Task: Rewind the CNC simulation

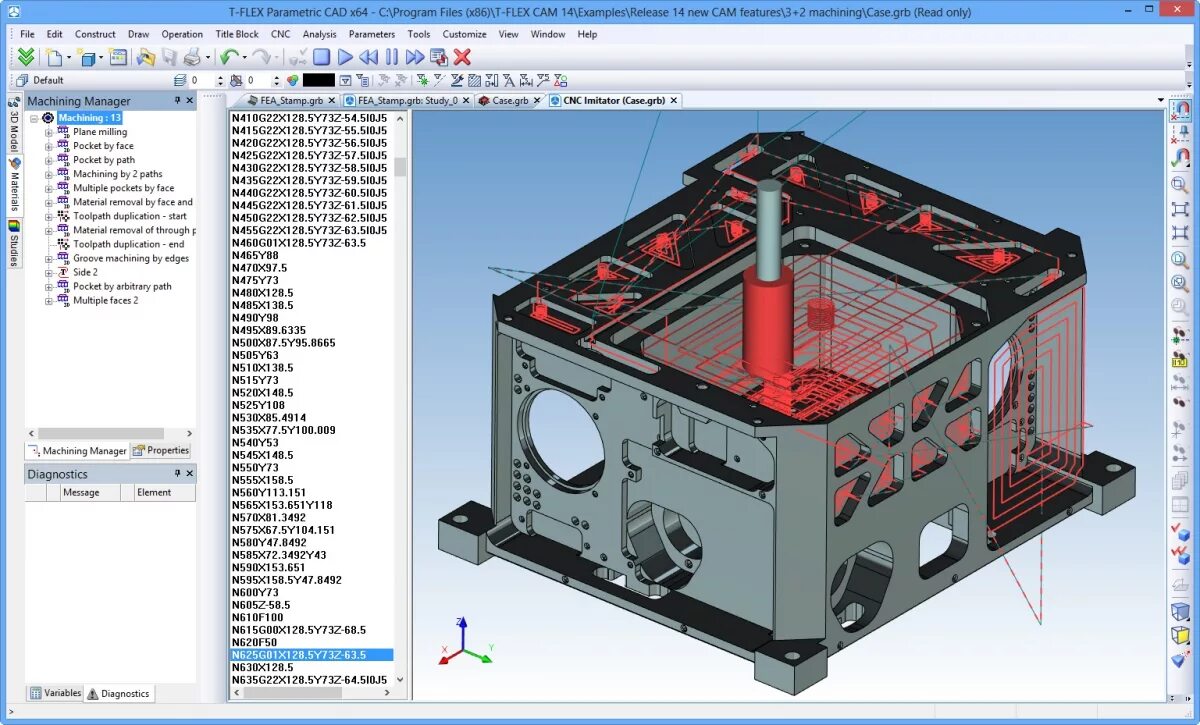Action: 369,57
